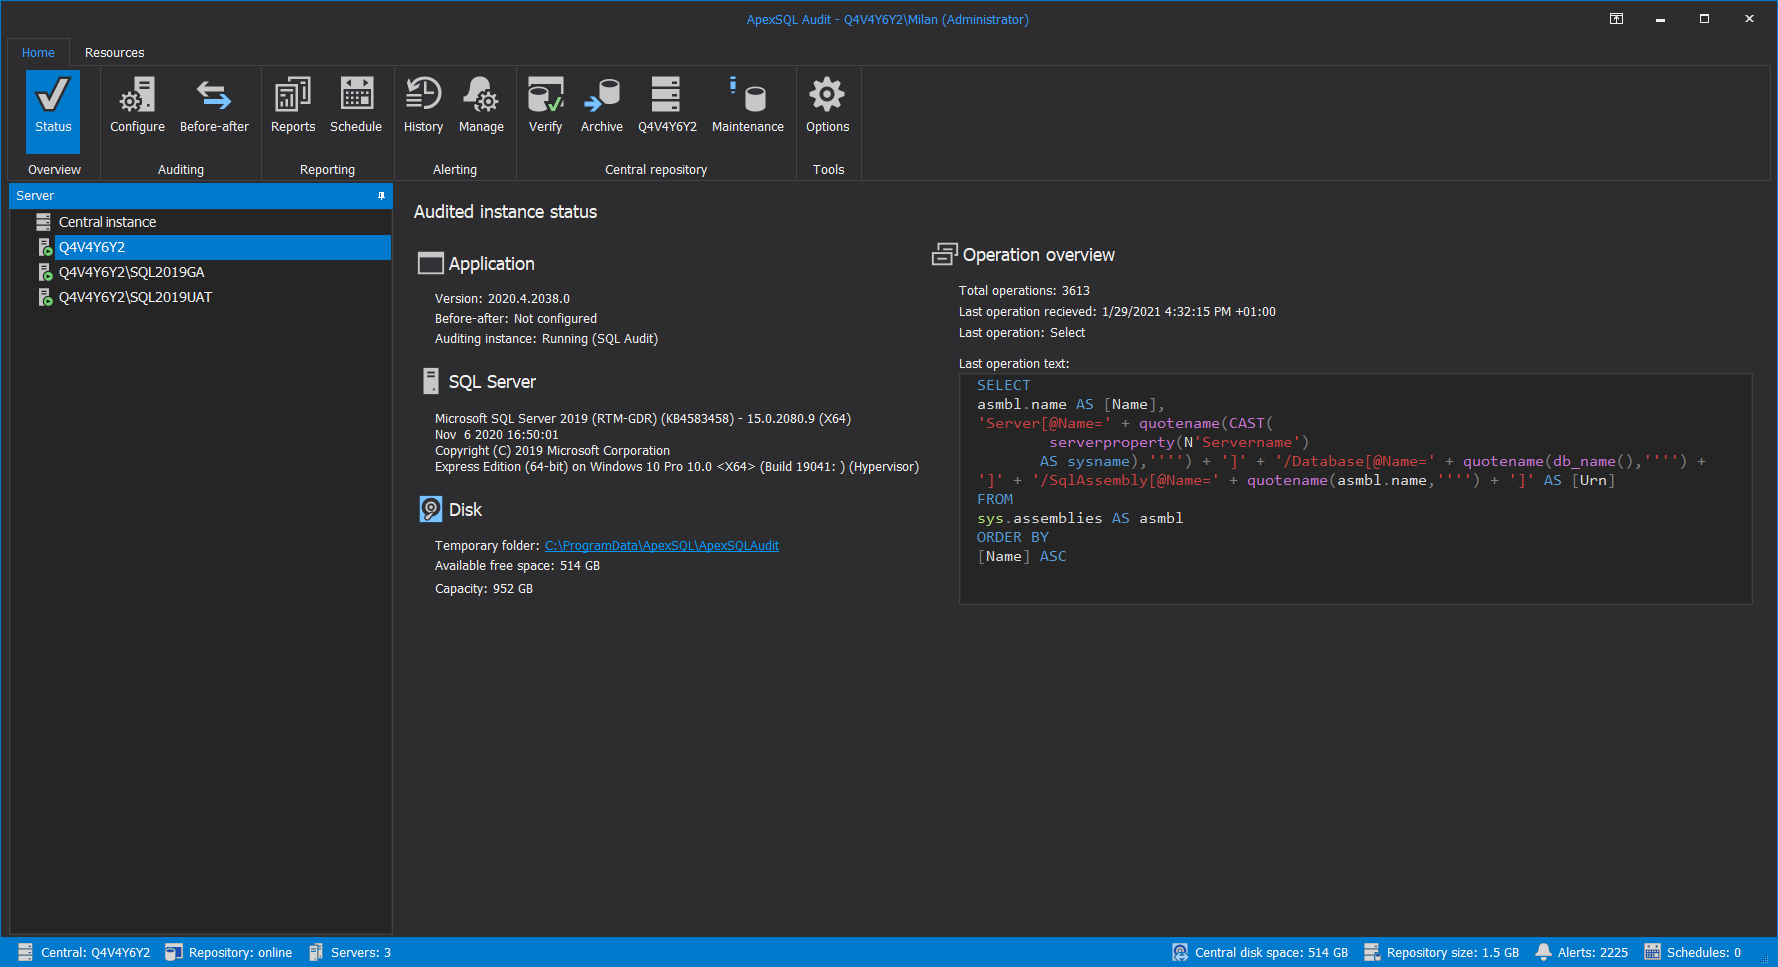The width and height of the screenshot is (1778, 967).
Task: Open the Schedule reporting tool
Action: 356,105
